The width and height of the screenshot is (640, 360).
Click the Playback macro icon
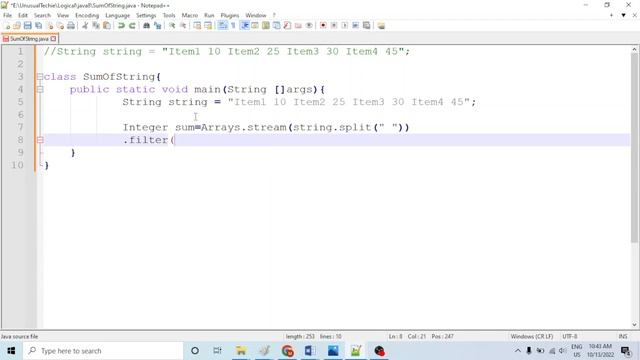[x=344, y=26]
